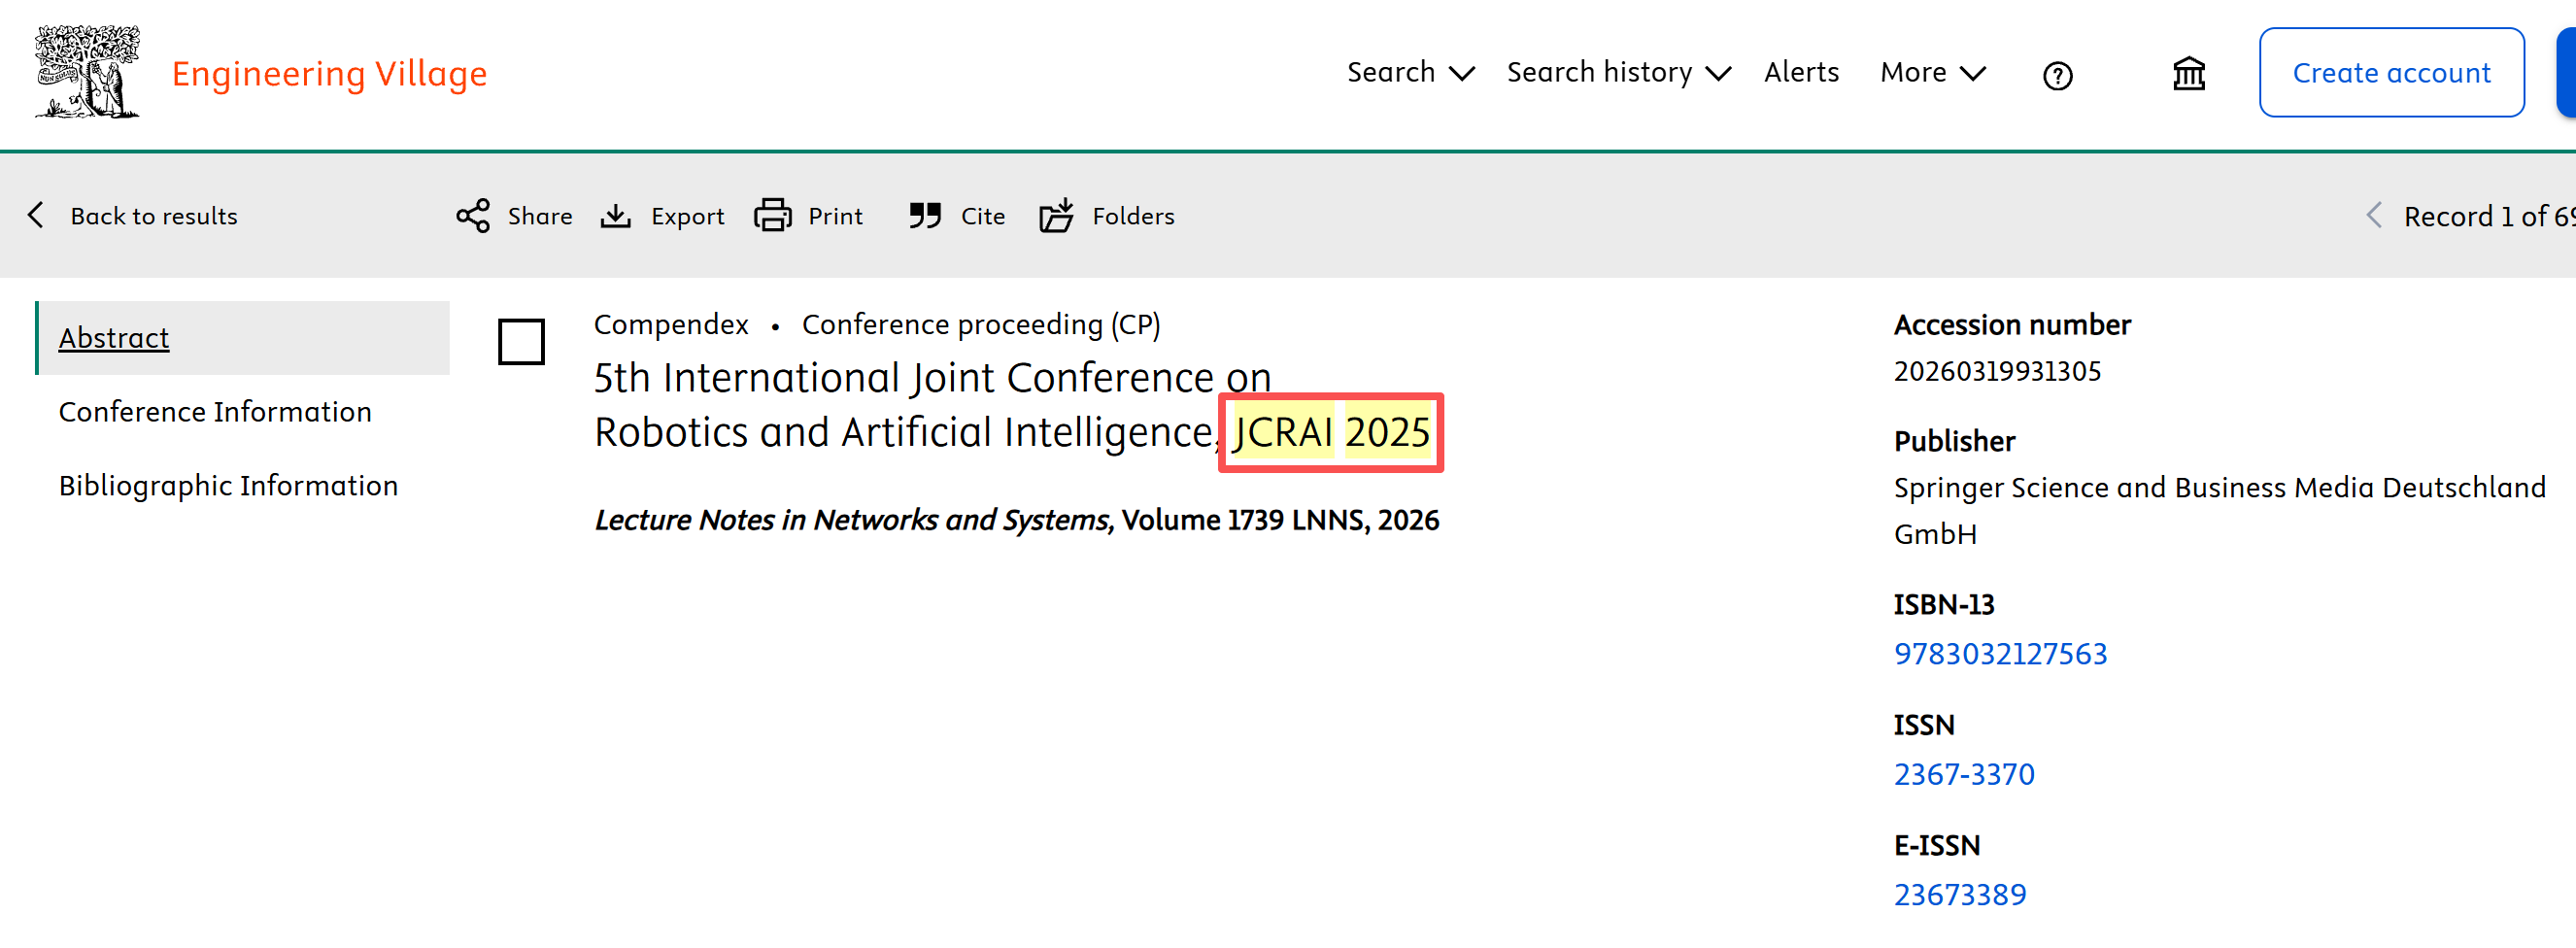Click the Export download icon
This screenshot has height=948, width=2576.
(616, 216)
